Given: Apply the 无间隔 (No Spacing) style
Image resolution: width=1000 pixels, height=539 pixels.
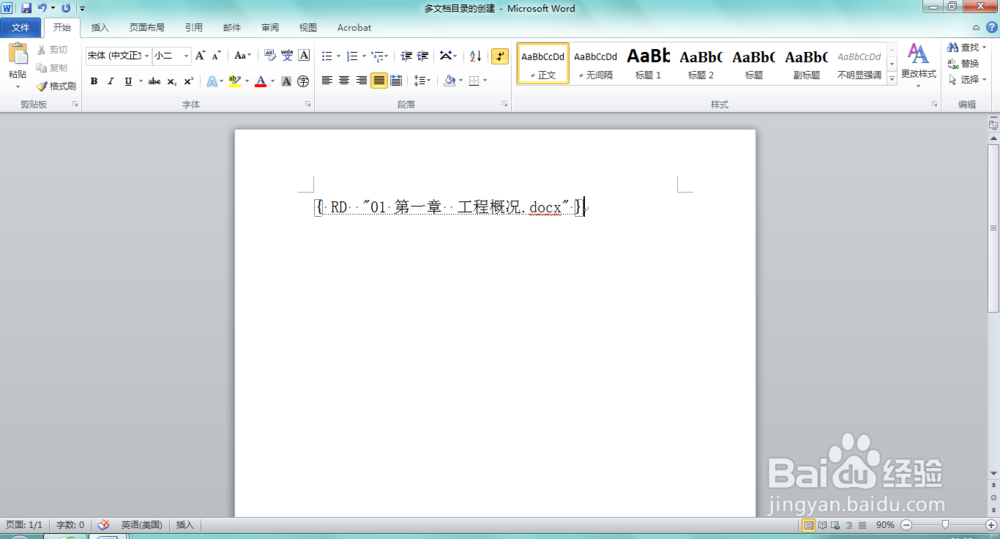Looking at the screenshot, I should [596, 63].
